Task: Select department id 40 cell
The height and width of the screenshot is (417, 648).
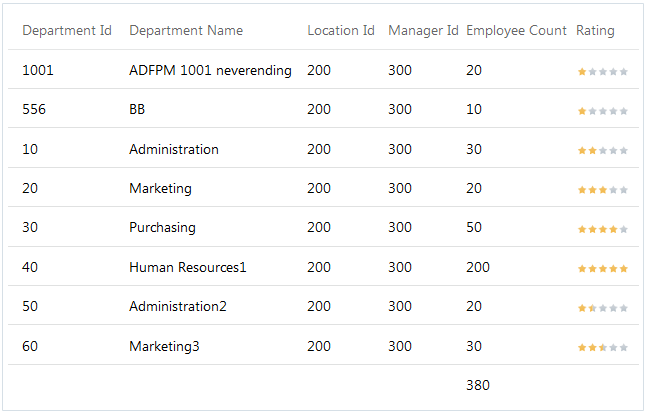Action: point(30,267)
